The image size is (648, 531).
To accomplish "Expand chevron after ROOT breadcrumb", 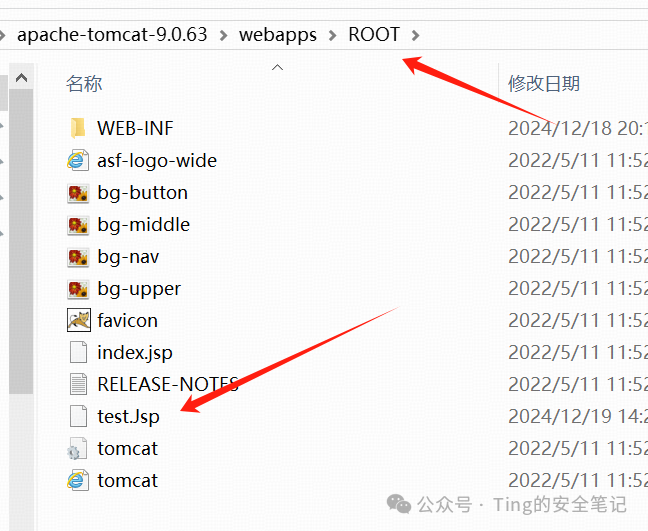I will point(415,36).
